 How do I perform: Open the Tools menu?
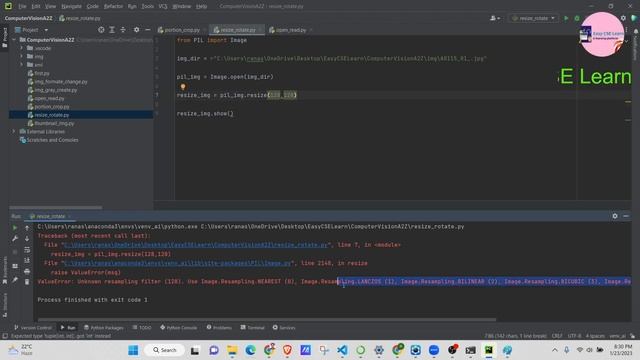pyautogui.click(x=148, y=6)
